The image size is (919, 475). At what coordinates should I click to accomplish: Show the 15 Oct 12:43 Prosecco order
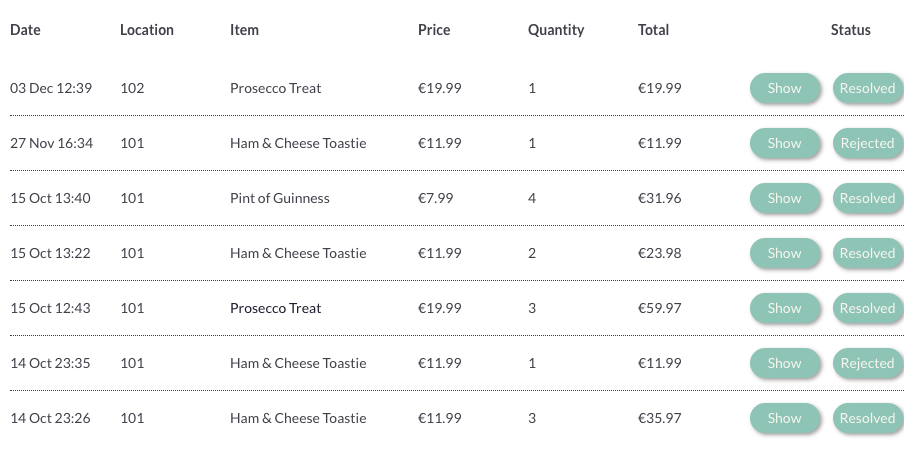[x=785, y=308]
